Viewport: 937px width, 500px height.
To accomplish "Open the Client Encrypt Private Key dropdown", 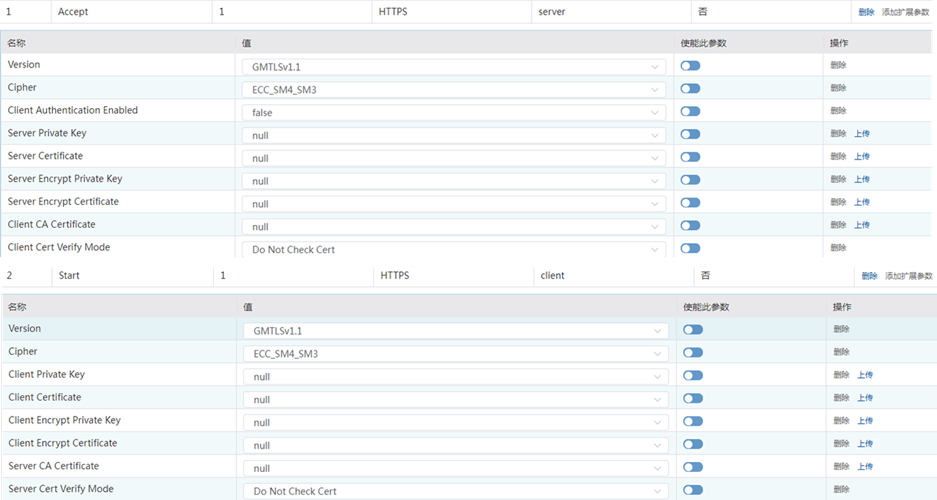I will pos(456,422).
